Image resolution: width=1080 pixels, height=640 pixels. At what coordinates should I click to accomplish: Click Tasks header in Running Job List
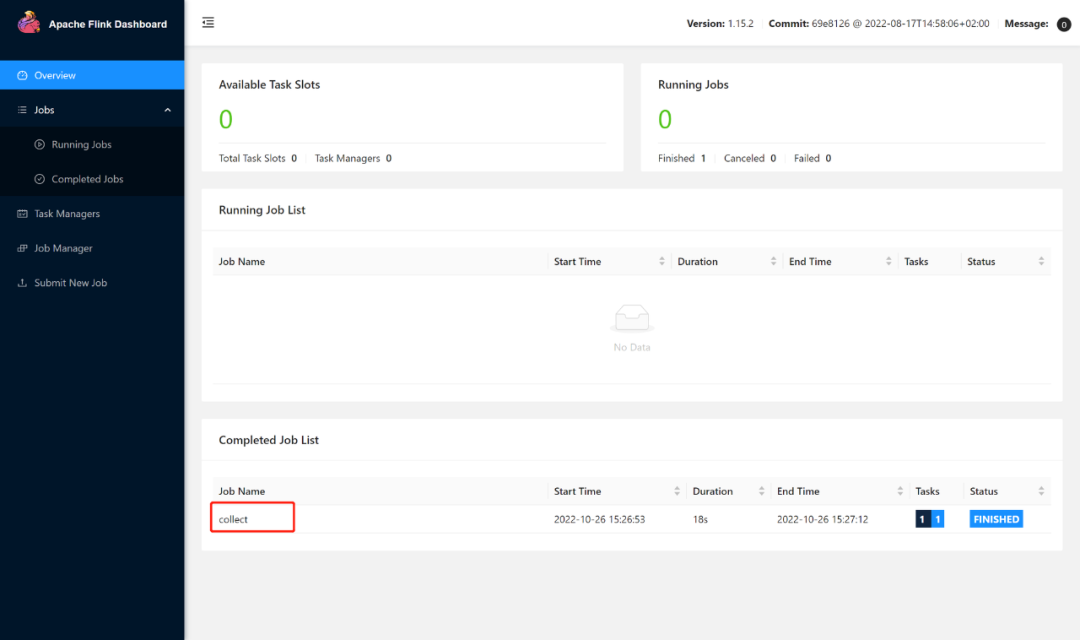click(x=916, y=261)
